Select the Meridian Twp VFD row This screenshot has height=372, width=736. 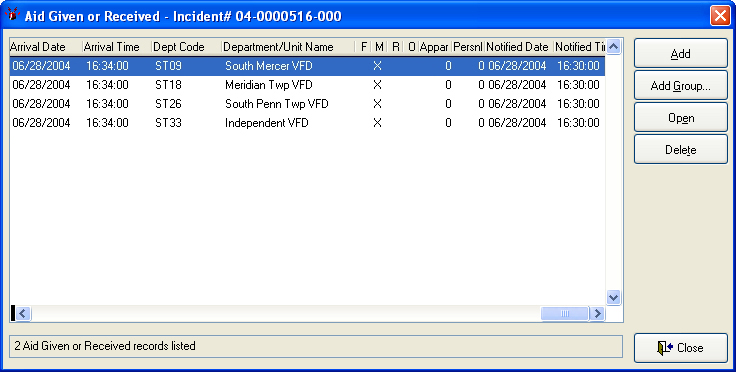[x=307, y=85]
